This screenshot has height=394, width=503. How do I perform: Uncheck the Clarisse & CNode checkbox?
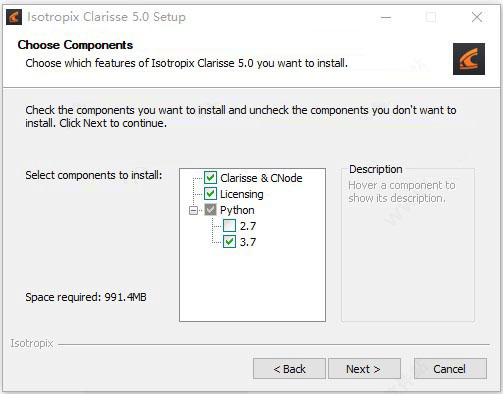point(210,178)
